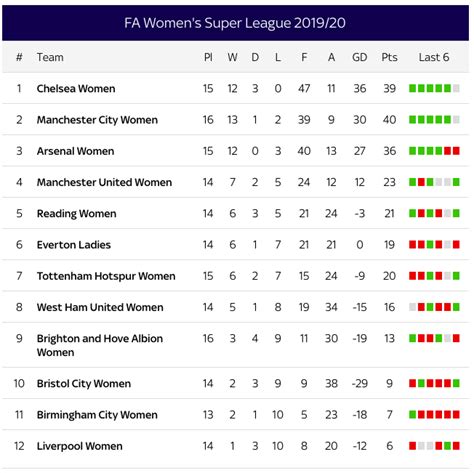This screenshot has width=474, height=473.
Task: Select the Arsenal Women row name
Action: point(75,151)
